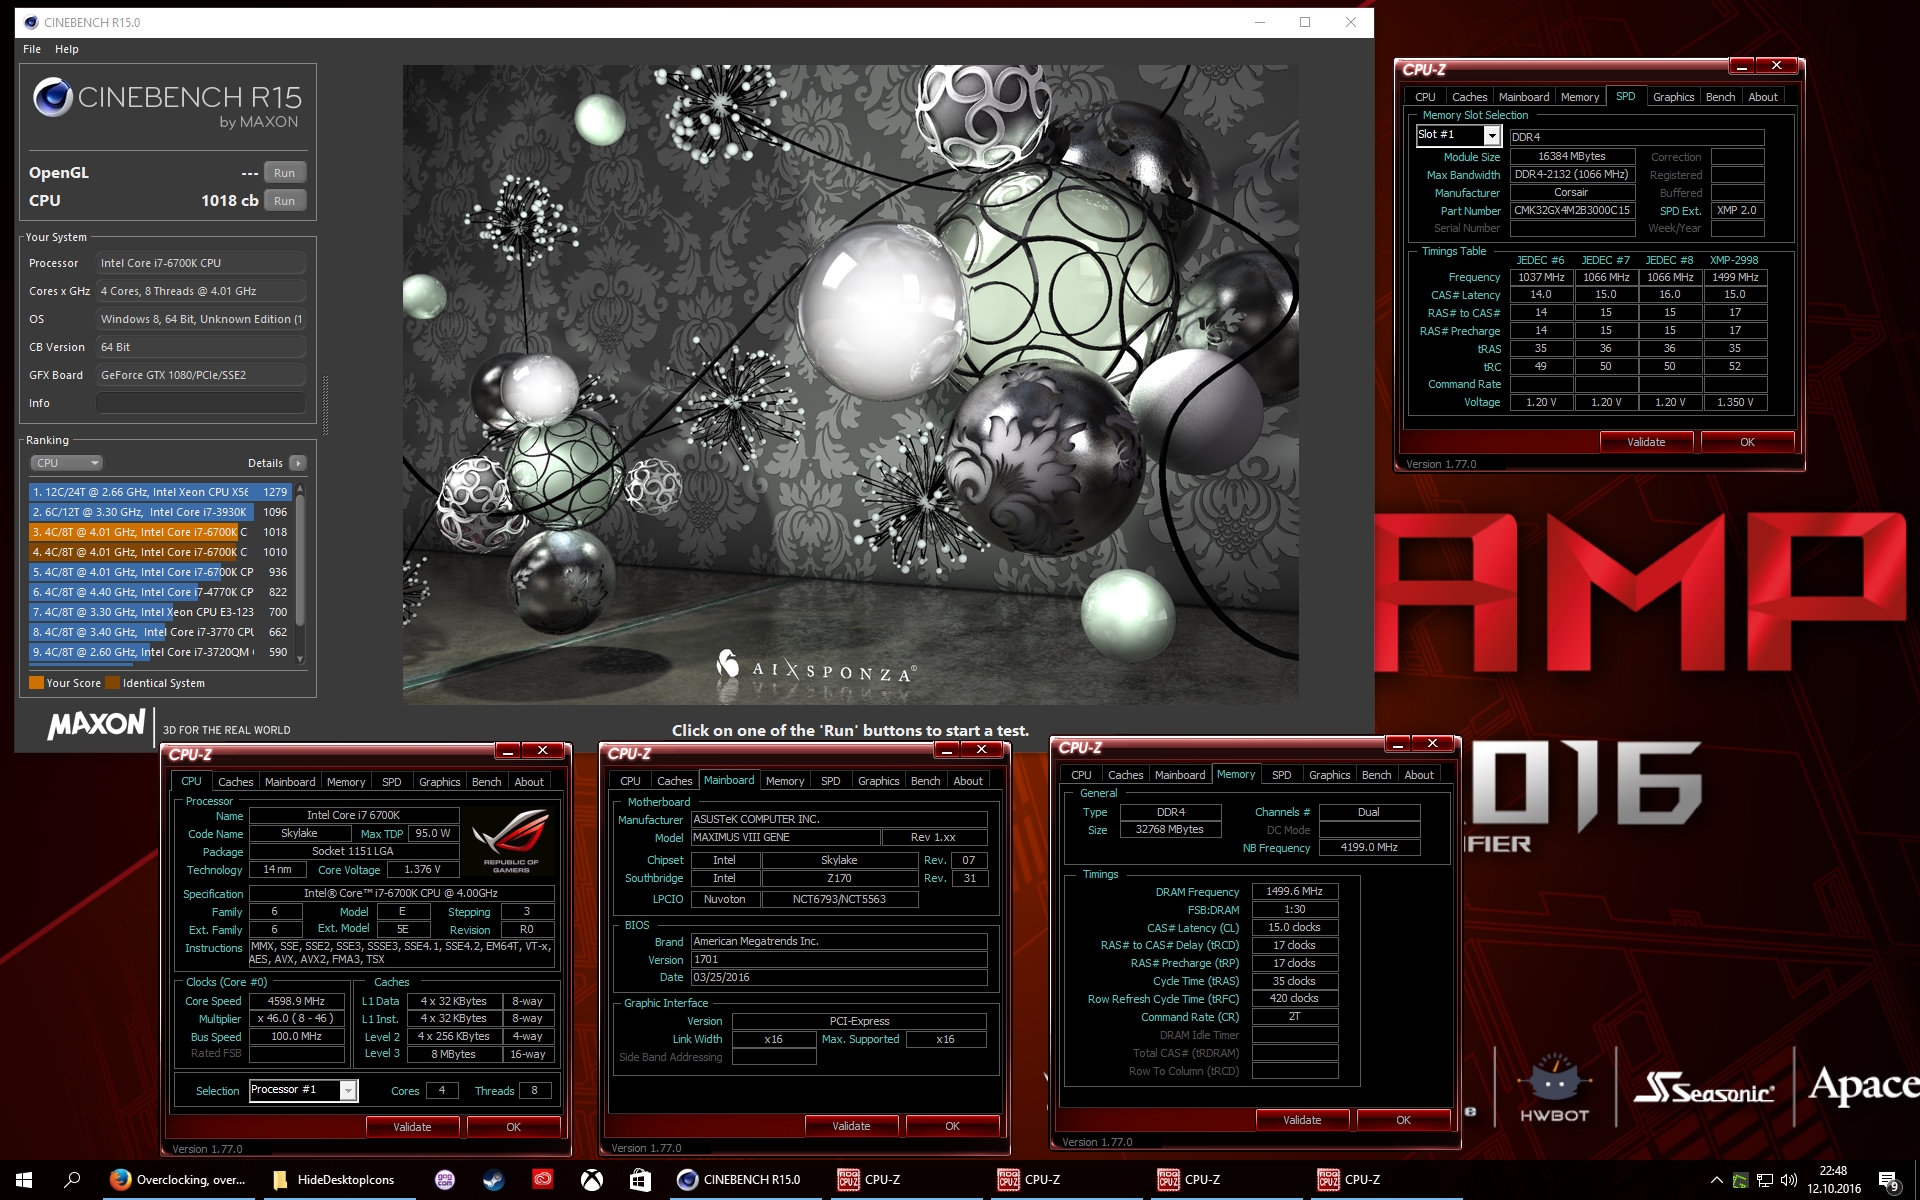Click the Info field in Your System
Screen dimensions: 1920x1200
coord(201,403)
